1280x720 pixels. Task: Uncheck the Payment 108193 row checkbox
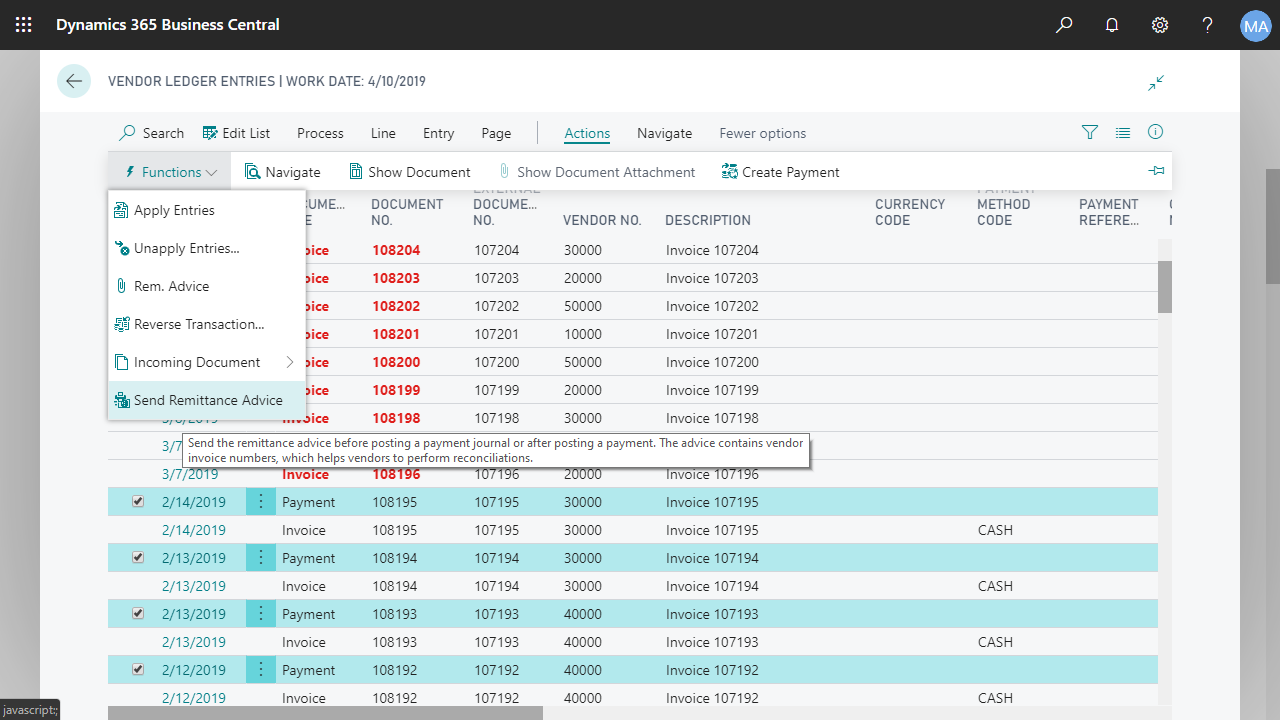pos(138,614)
